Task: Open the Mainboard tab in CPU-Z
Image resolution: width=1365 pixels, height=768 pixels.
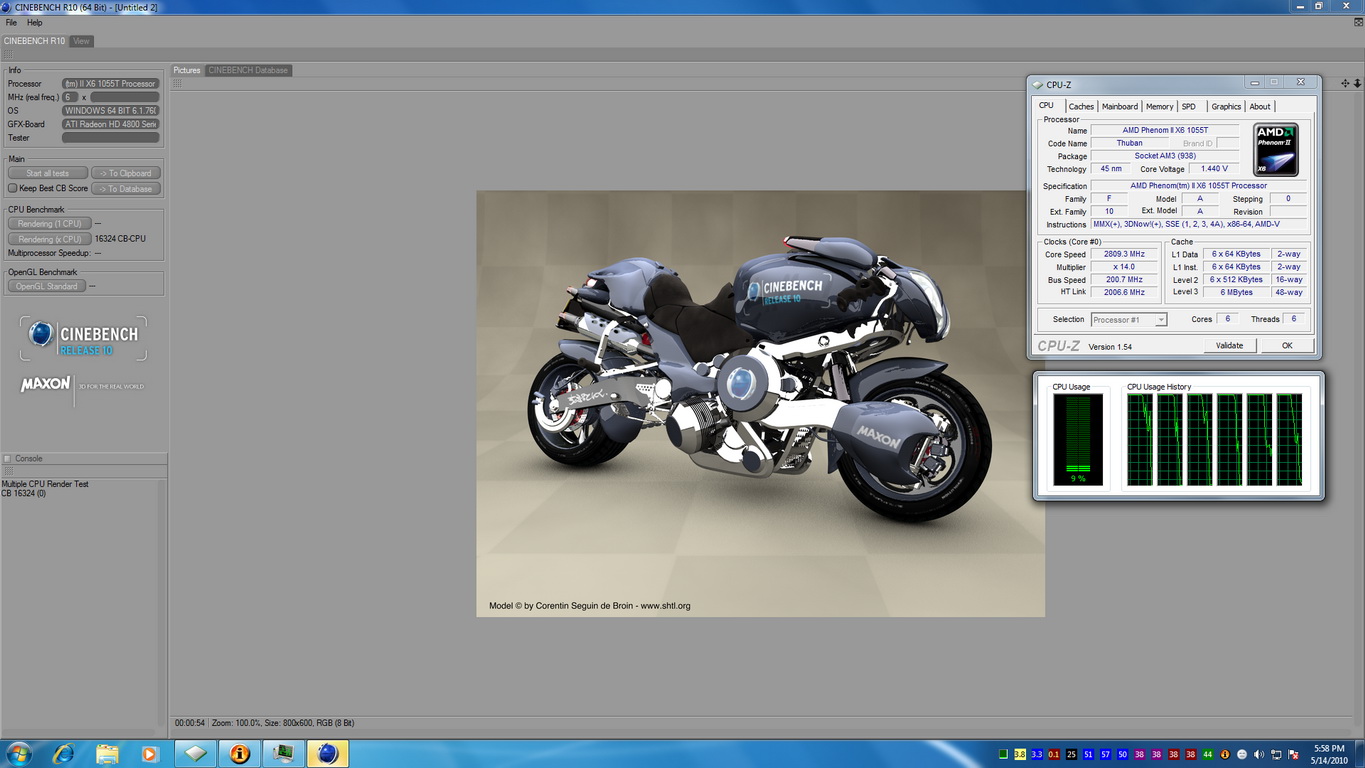Action: click(1120, 106)
